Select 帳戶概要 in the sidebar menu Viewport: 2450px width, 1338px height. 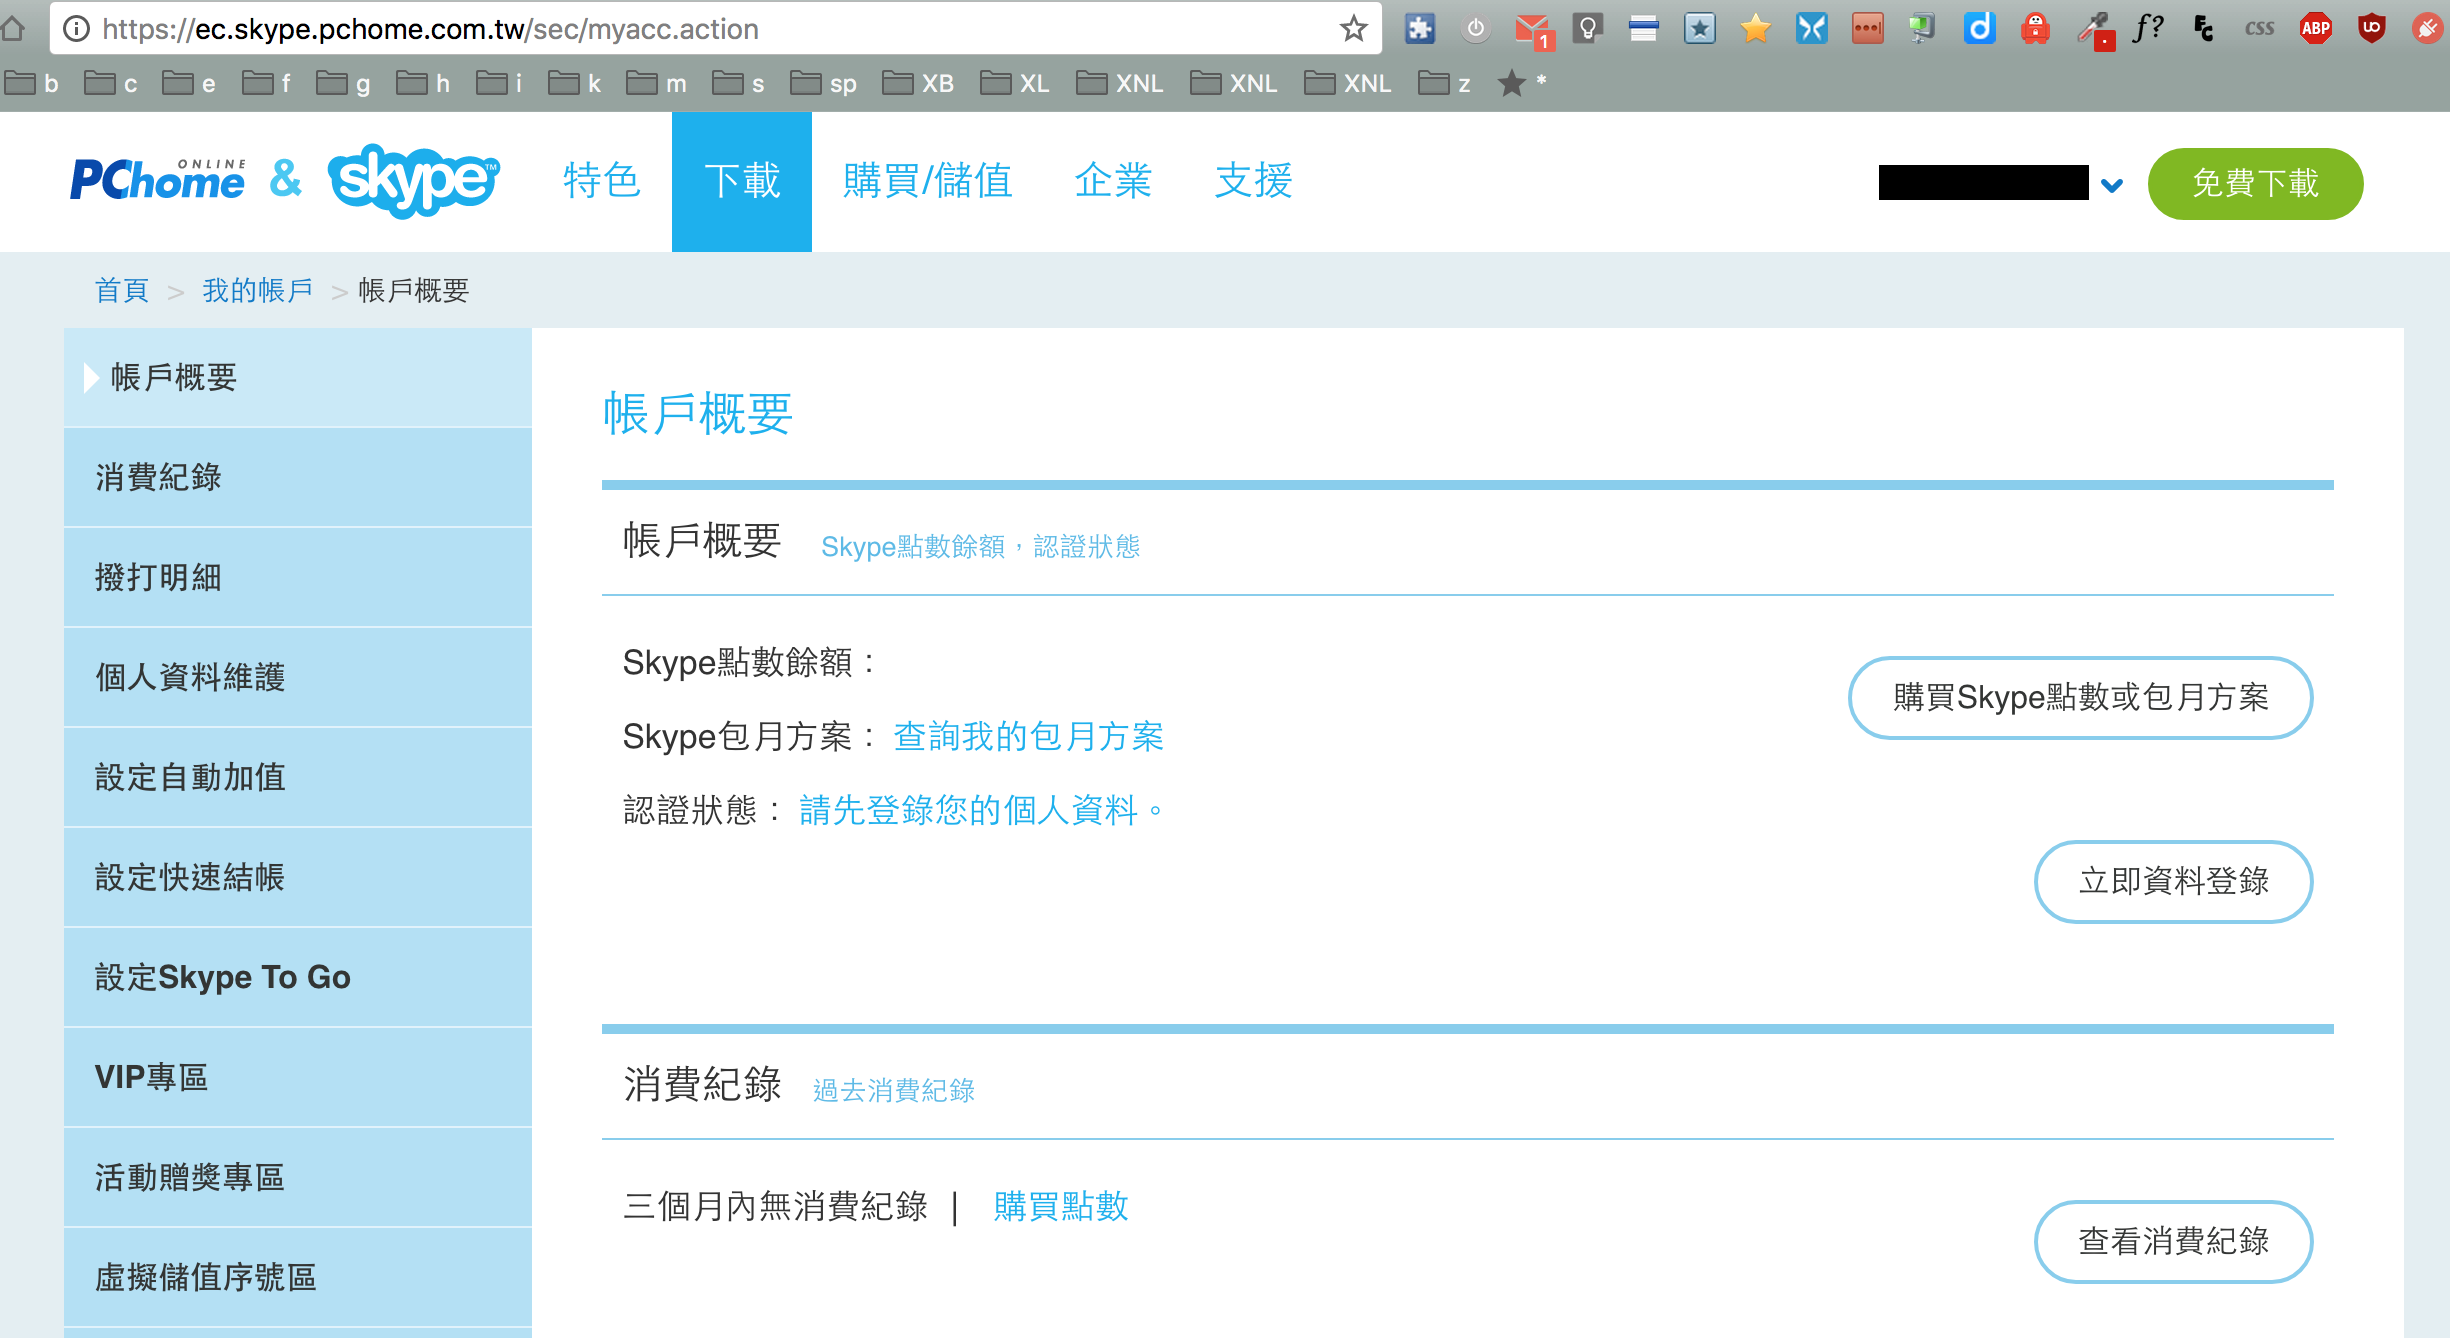pos(298,377)
